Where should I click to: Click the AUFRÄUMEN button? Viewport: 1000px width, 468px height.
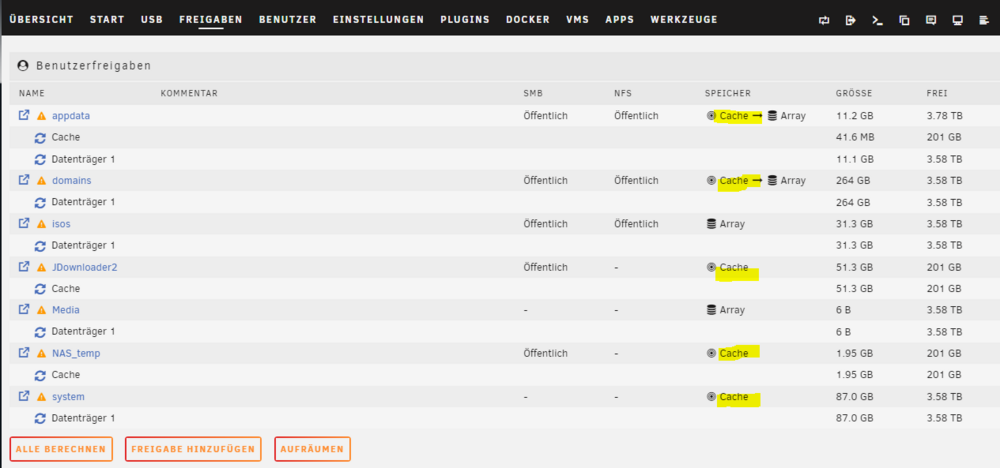coord(312,449)
